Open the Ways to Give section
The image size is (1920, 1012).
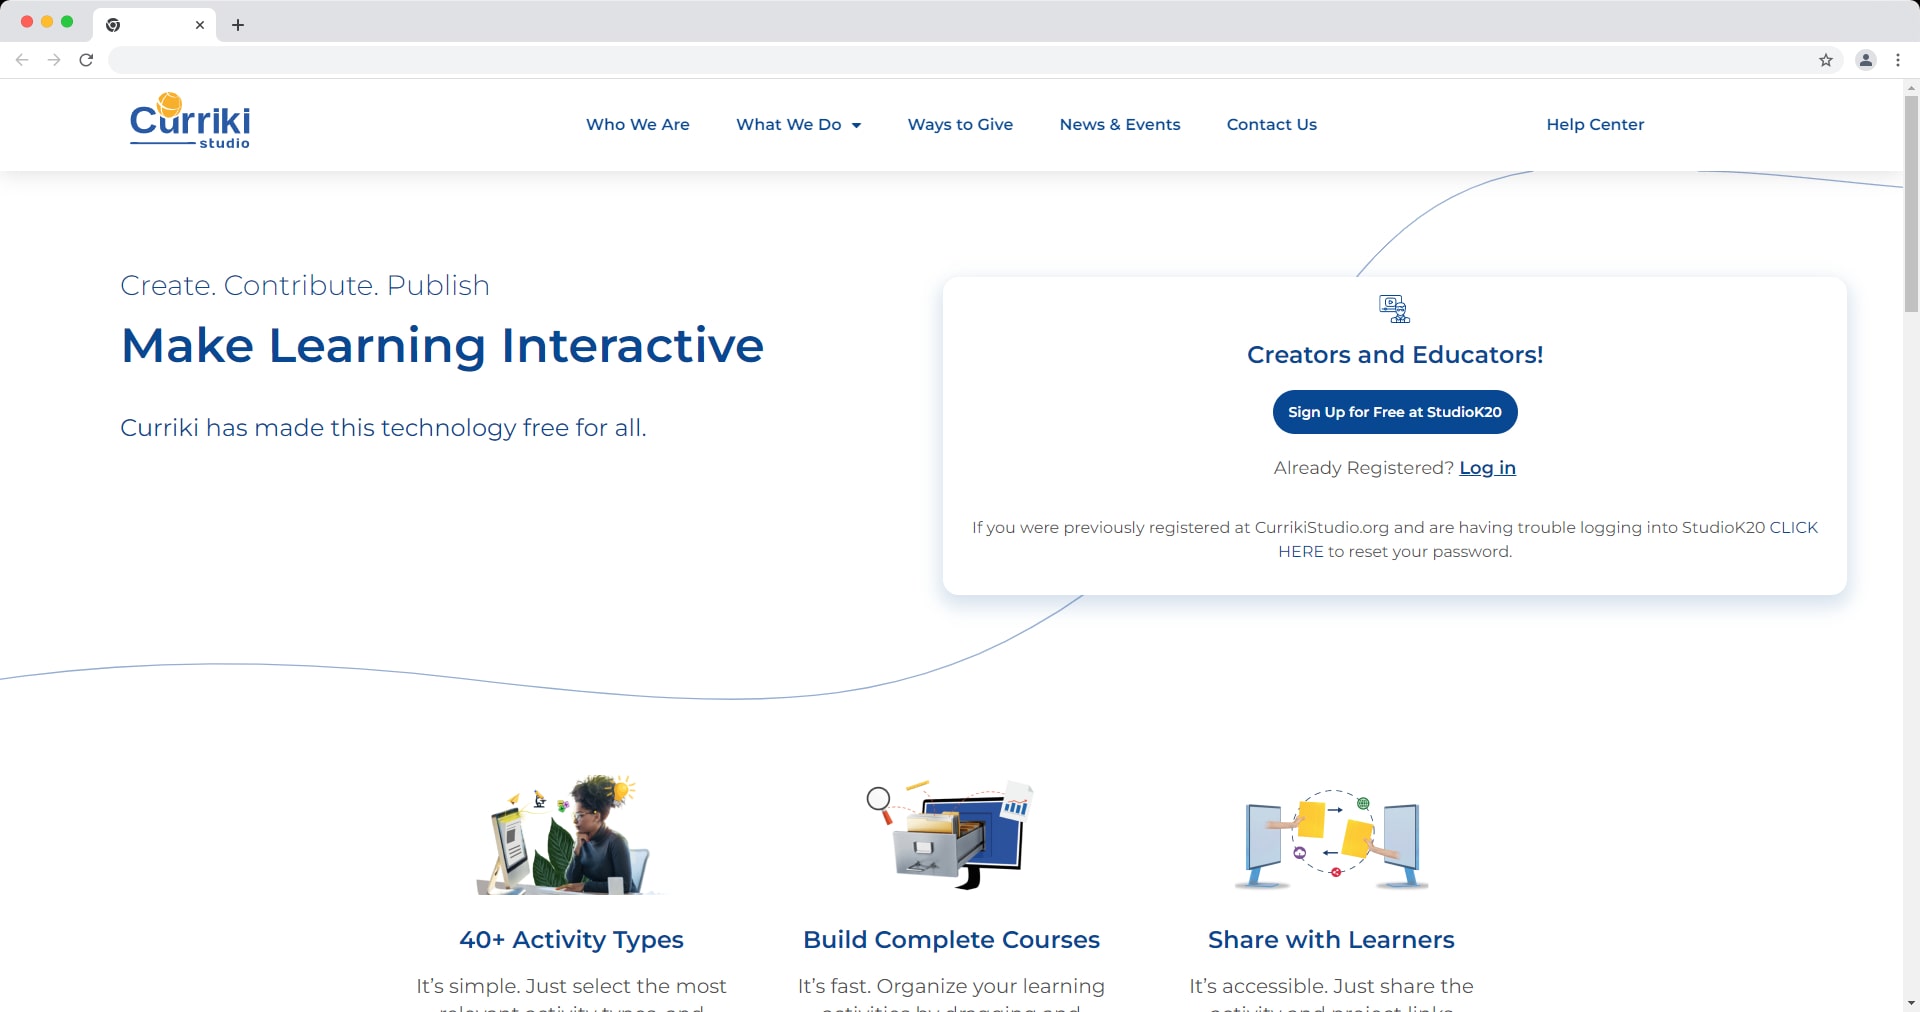(x=959, y=124)
